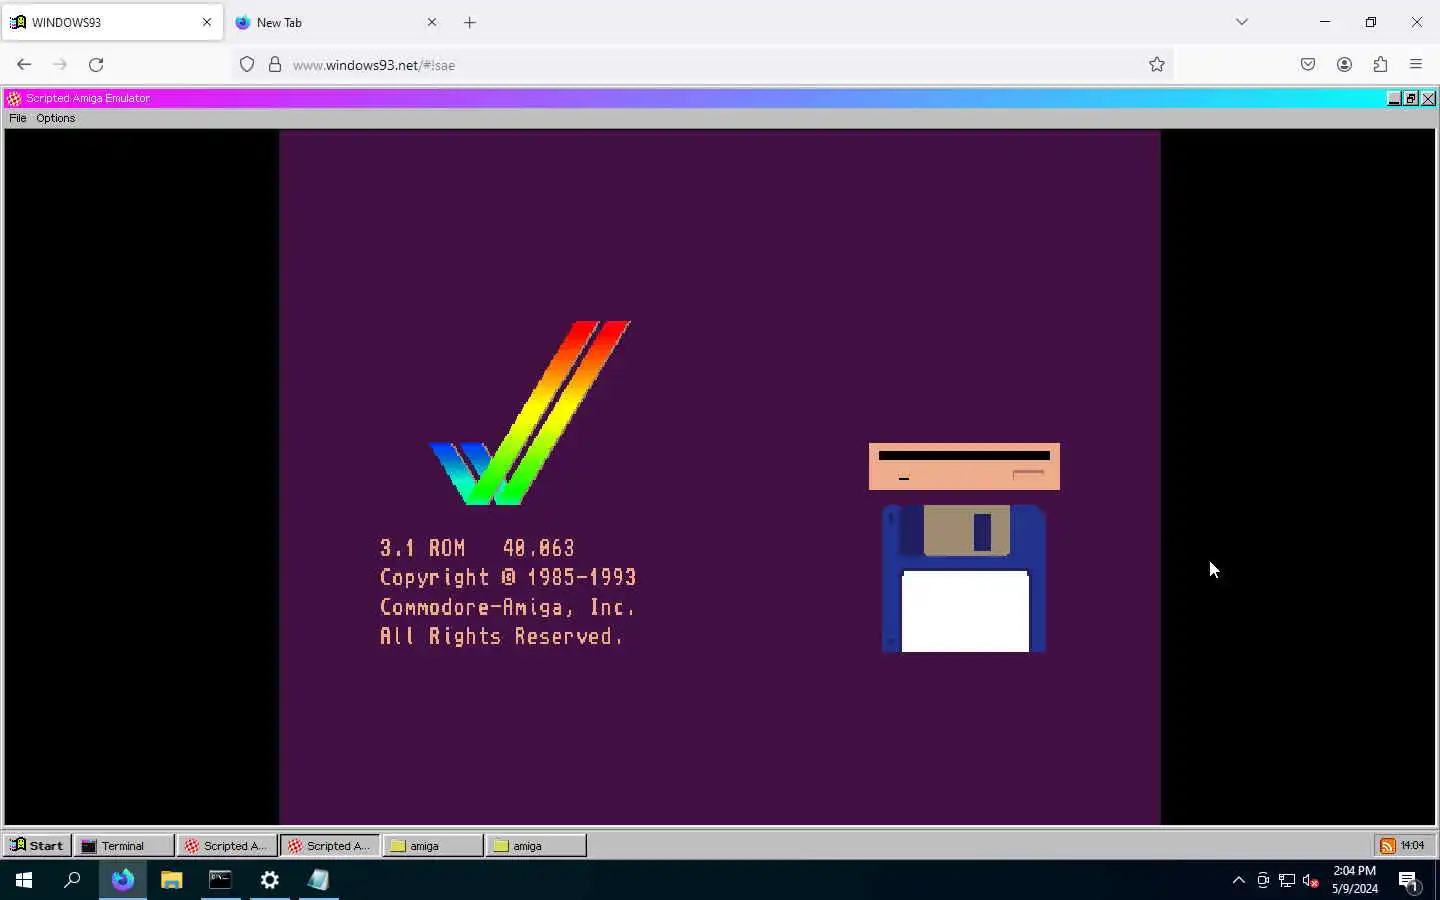
Task: Open the tracking protection shield icon
Action: tap(247, 65)
